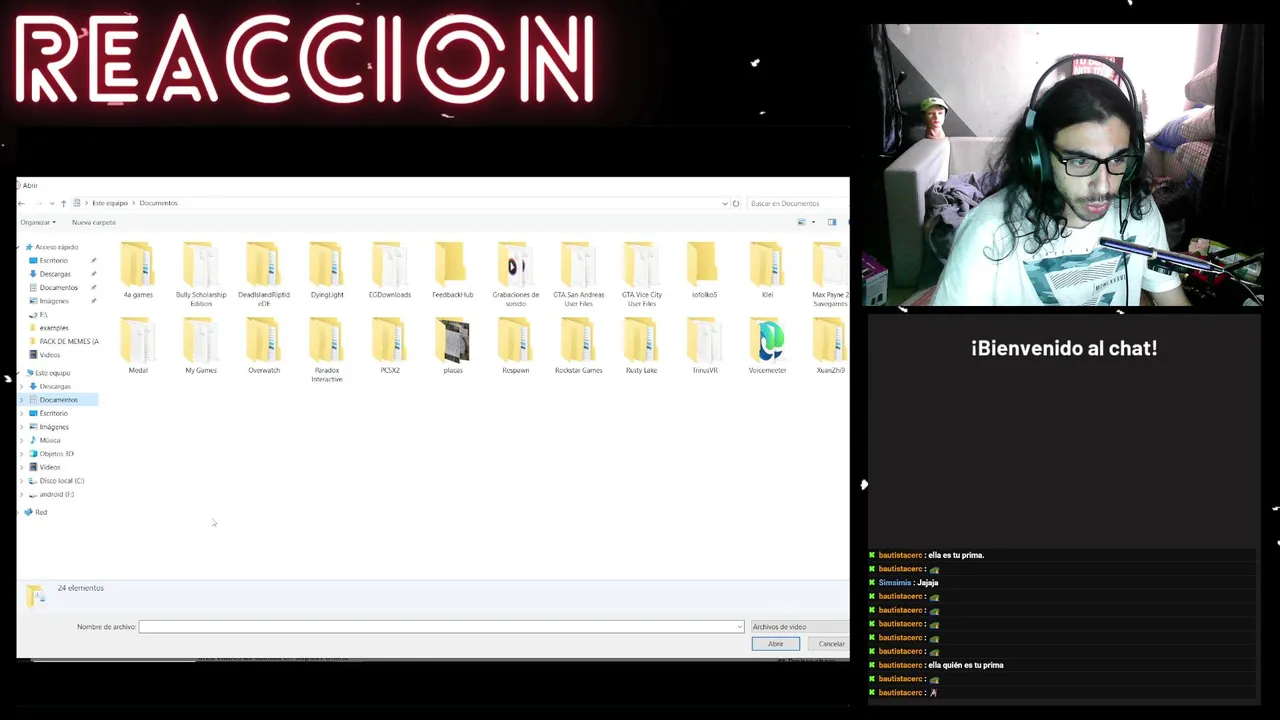1280x720 pixels.
Task: Click Este equipo in the address path
Action: point(110,203)
